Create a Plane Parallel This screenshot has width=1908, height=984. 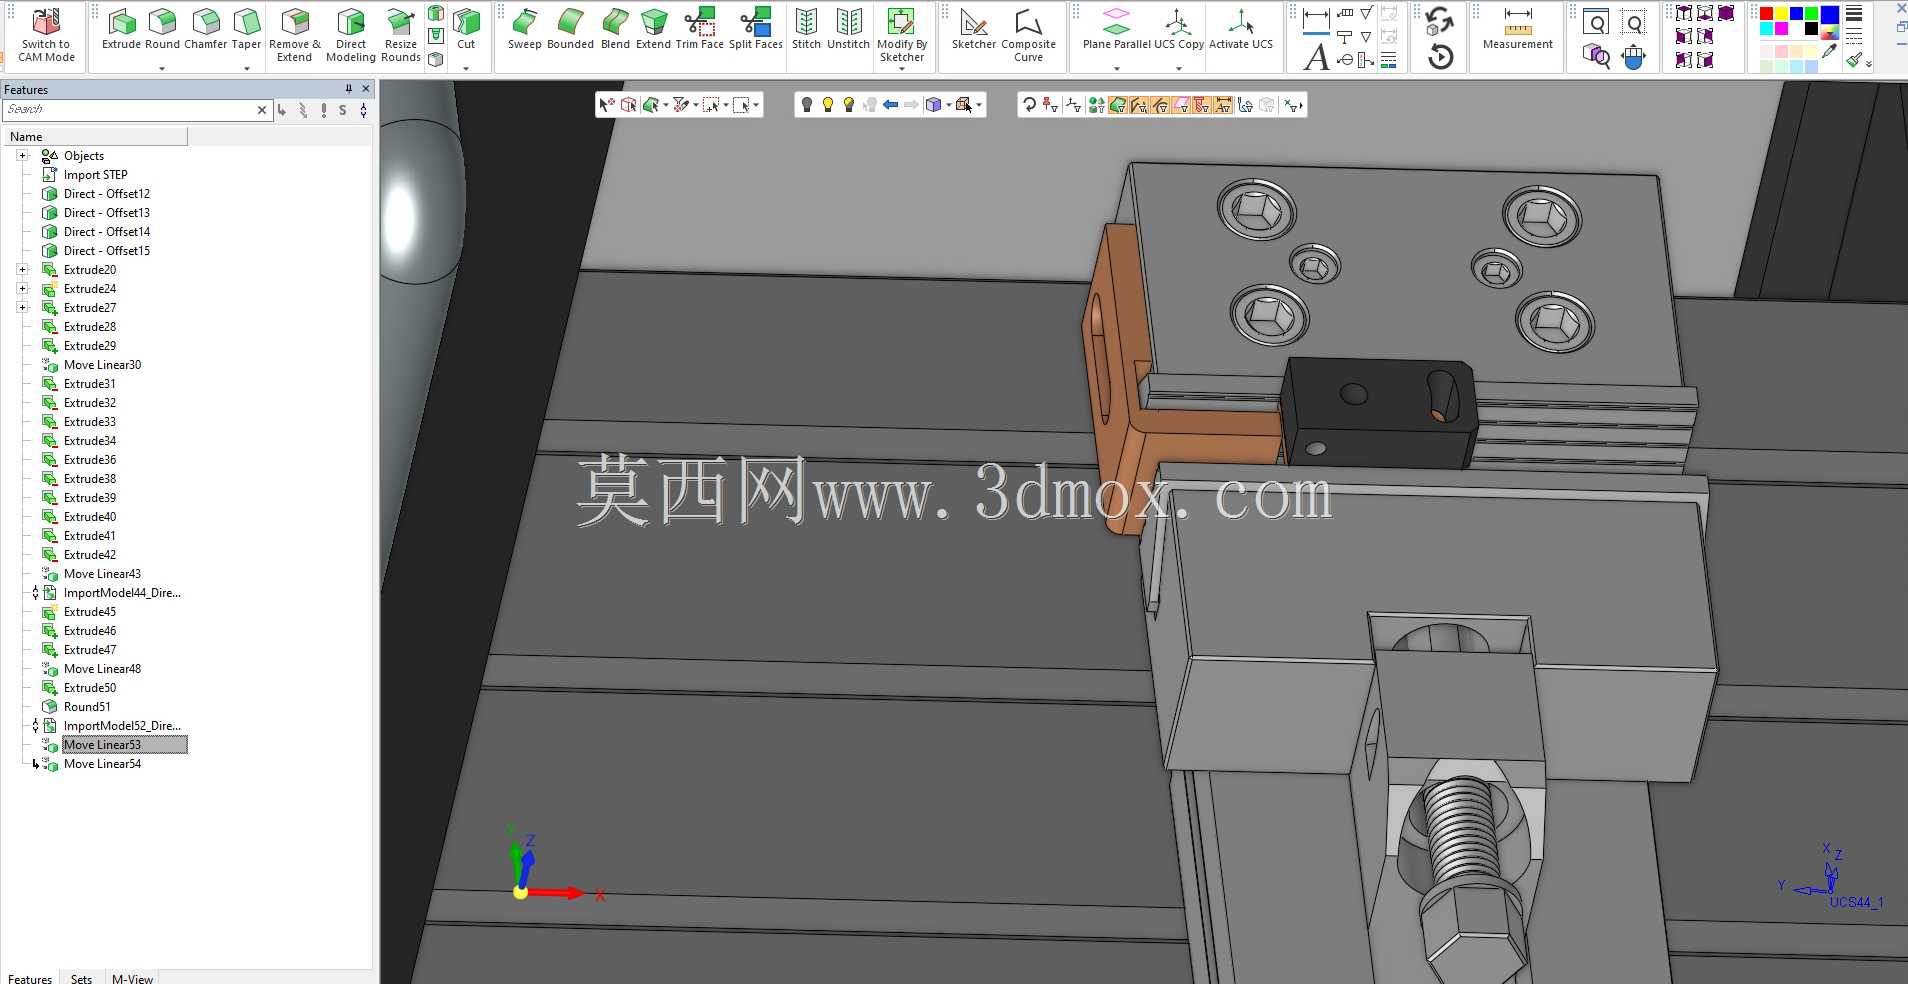1116,29
